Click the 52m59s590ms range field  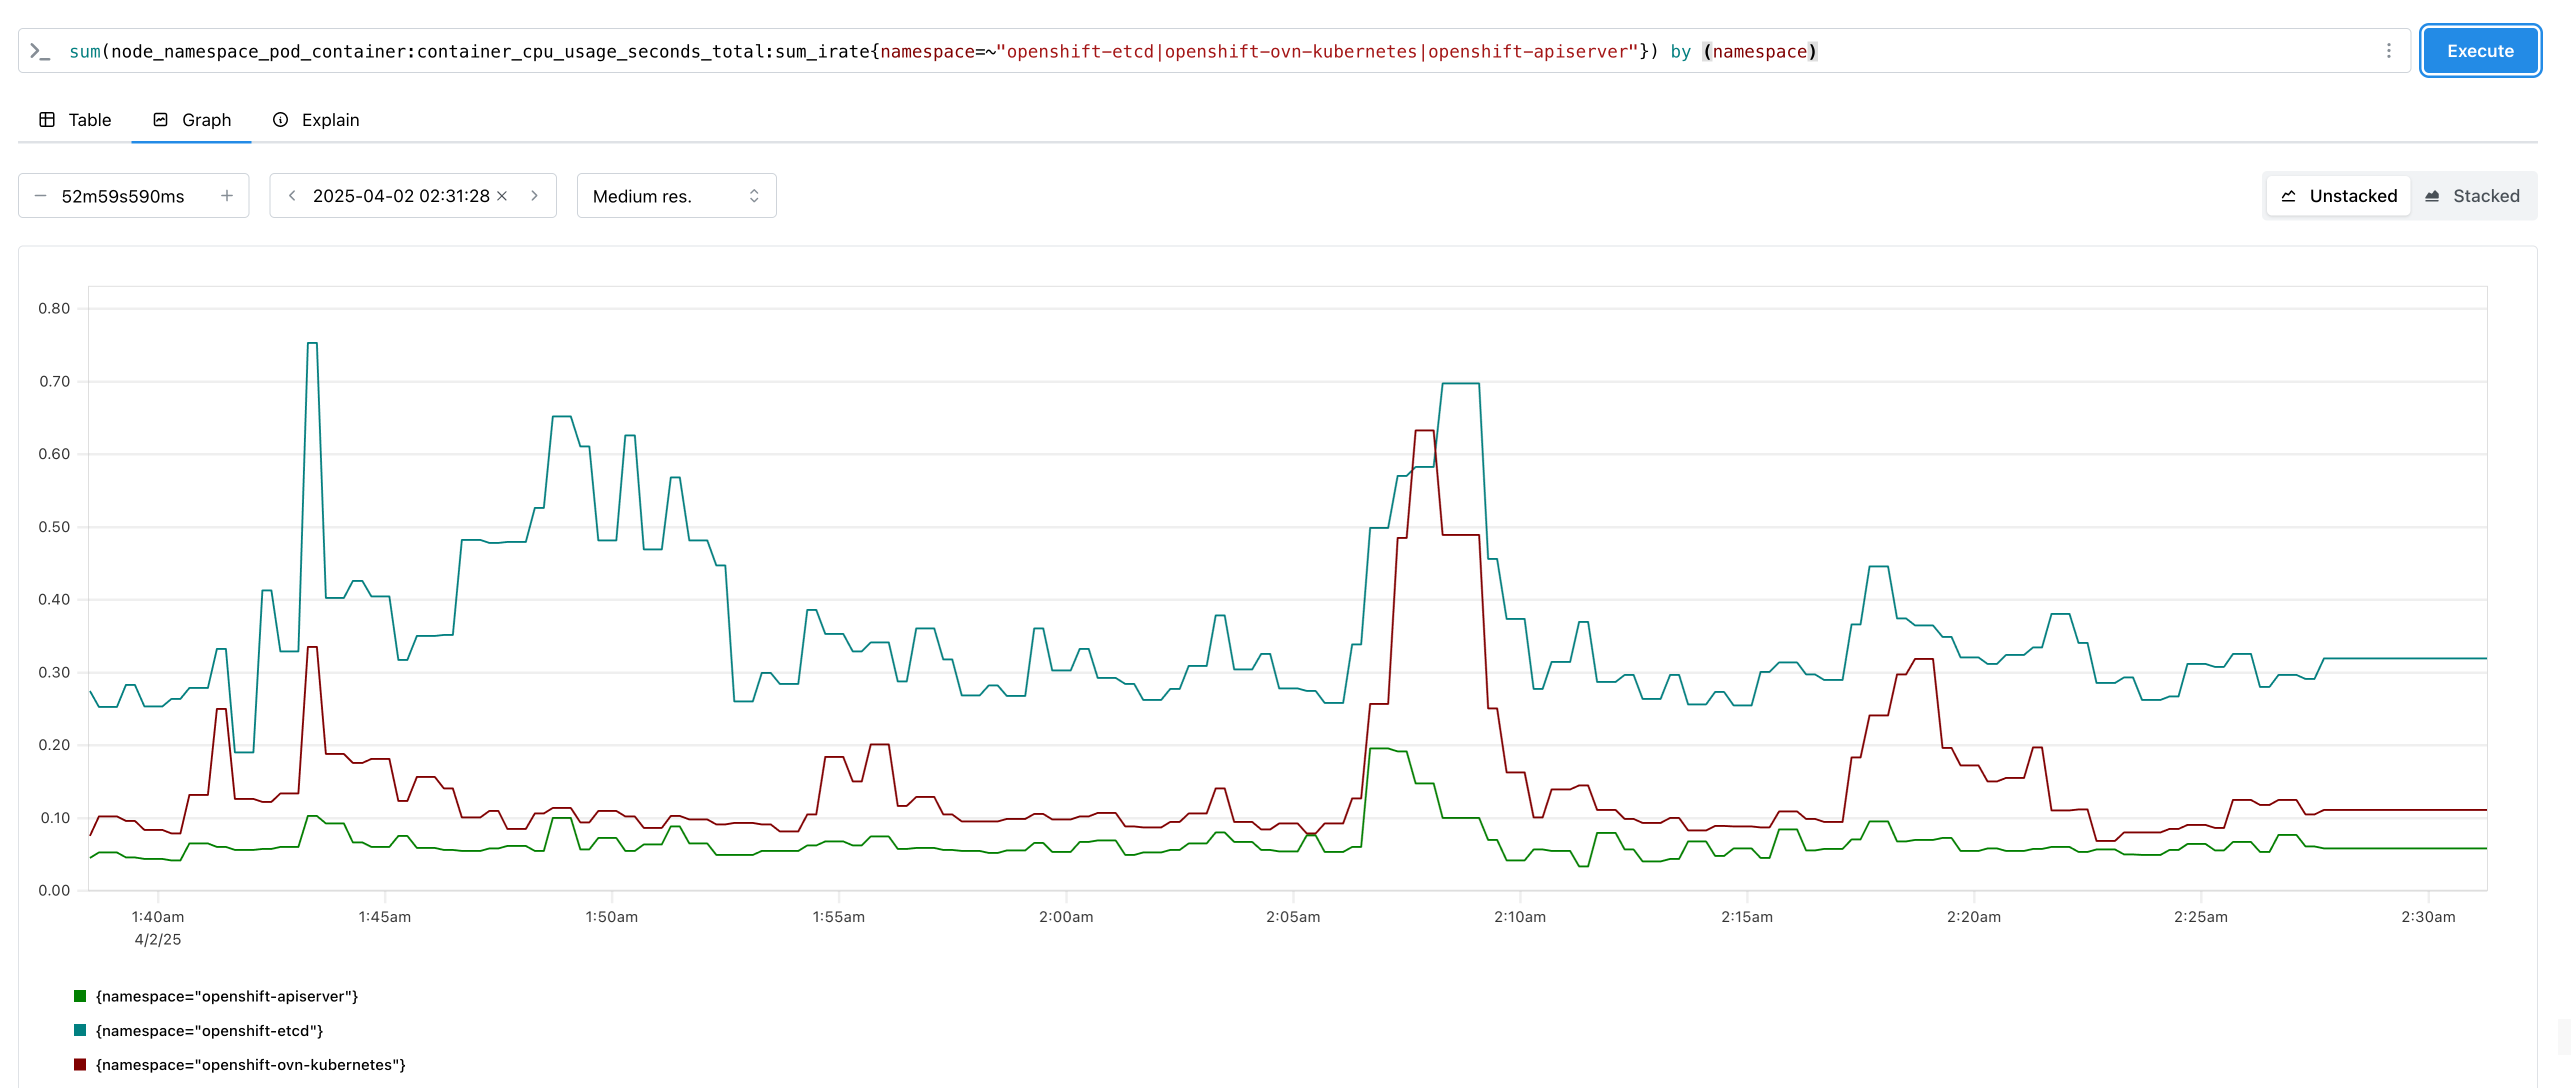[x=123, y=196]
